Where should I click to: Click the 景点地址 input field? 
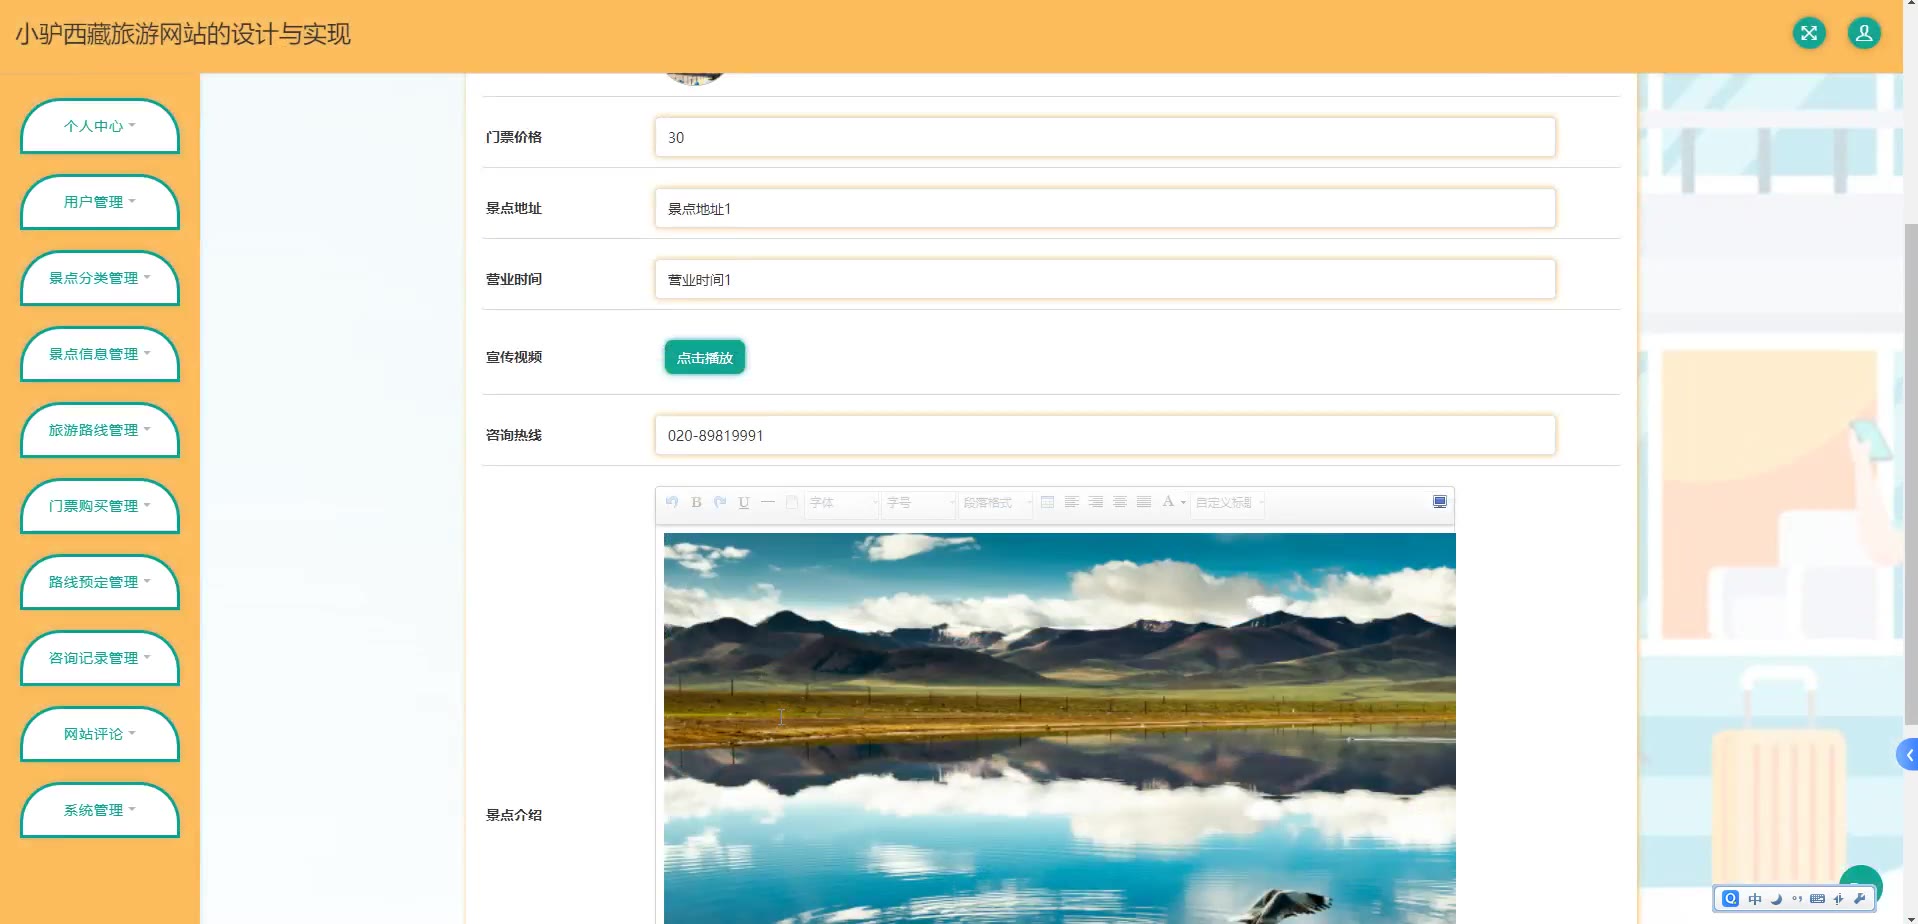click(1105, 208)
